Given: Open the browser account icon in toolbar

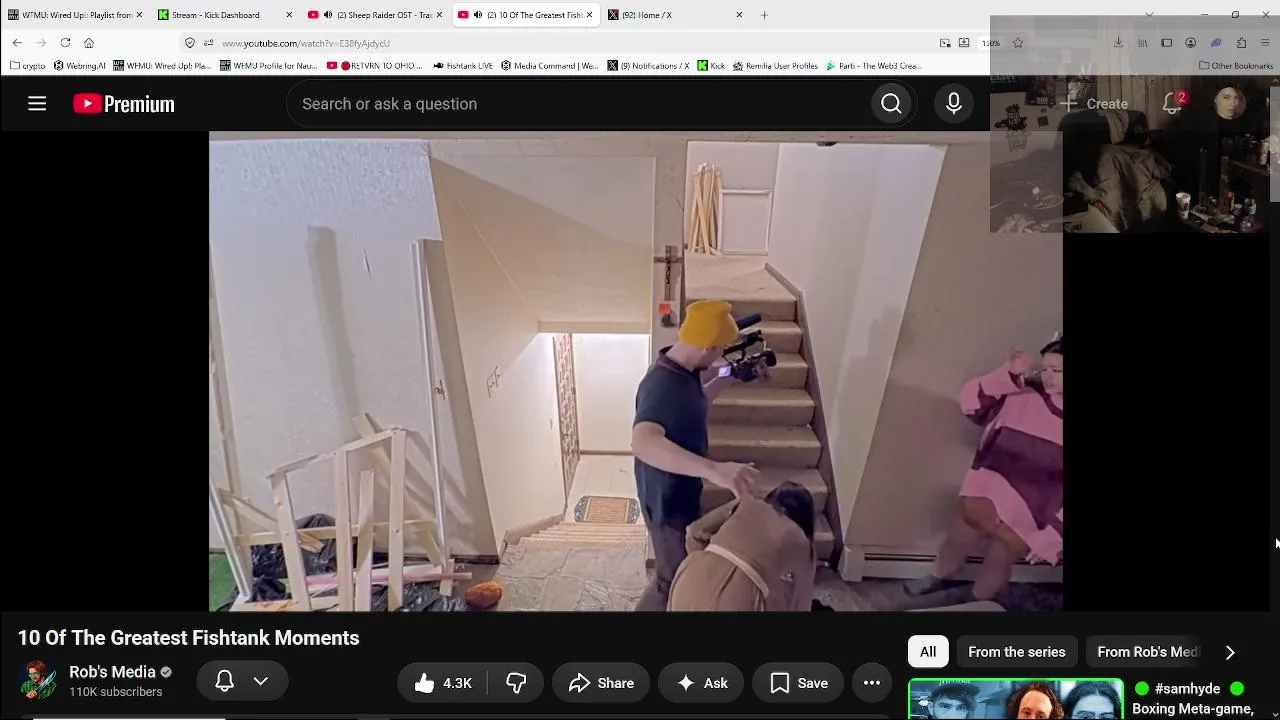Looking at the screenshot, I should (x=1191, y=43).
